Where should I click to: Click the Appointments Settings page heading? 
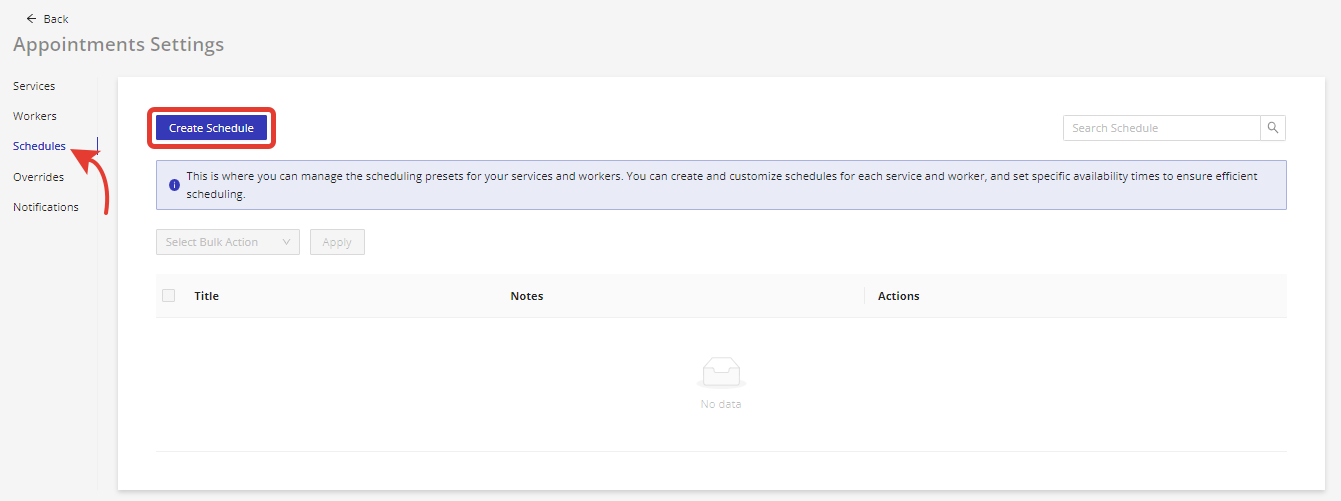point(118,44)
